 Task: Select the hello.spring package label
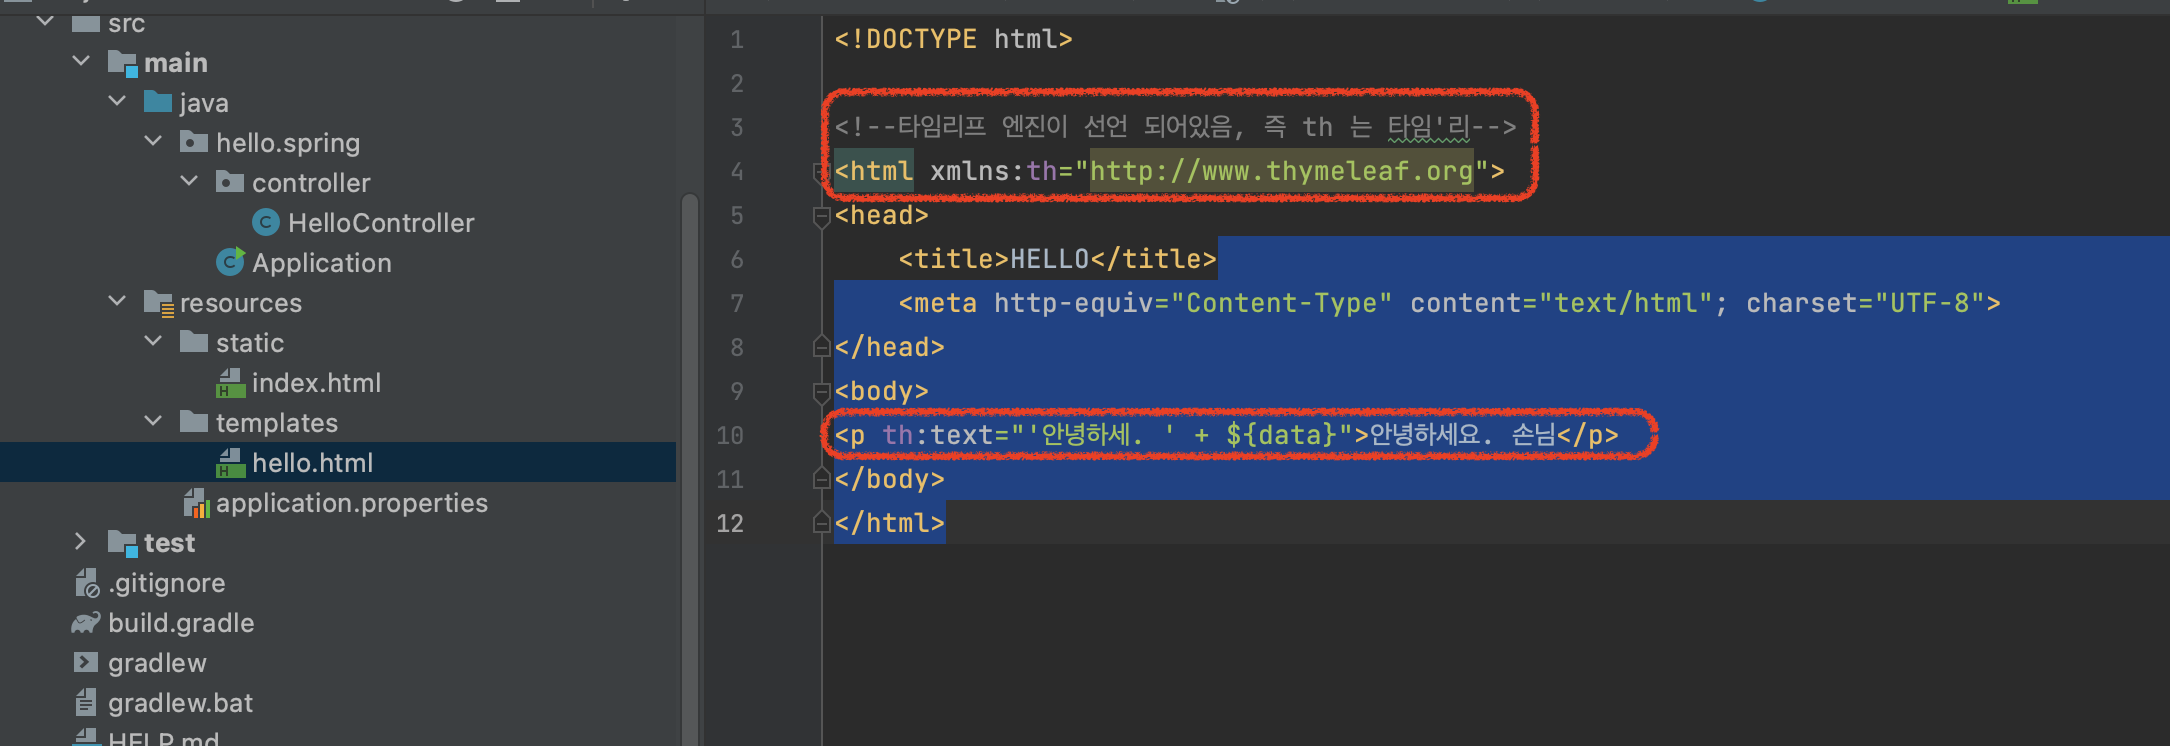coord(288,142)
